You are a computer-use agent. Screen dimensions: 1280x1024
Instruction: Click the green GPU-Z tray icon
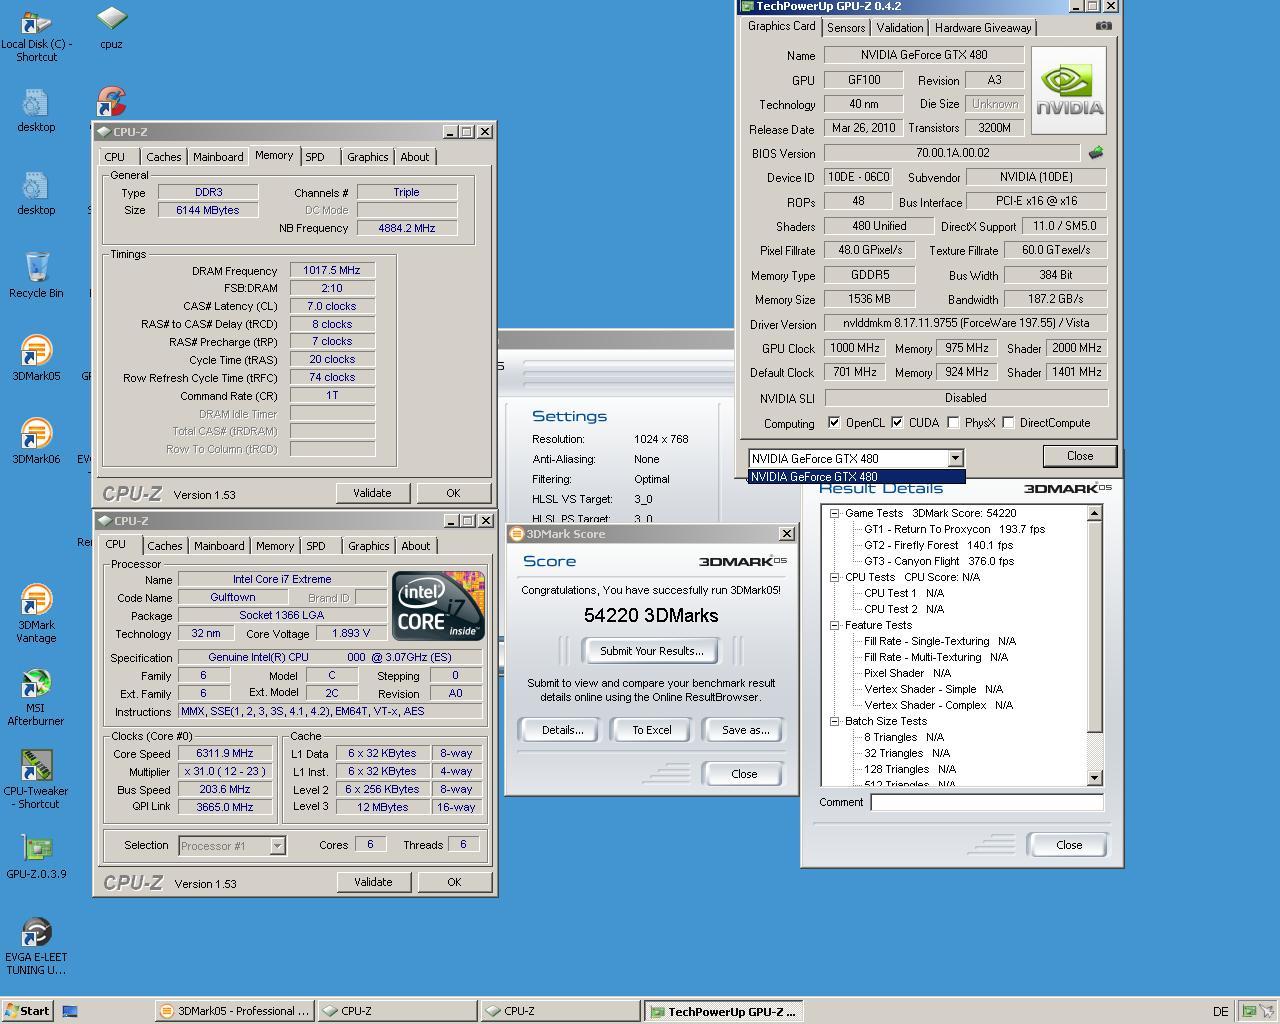(x=1248, y=1011)
